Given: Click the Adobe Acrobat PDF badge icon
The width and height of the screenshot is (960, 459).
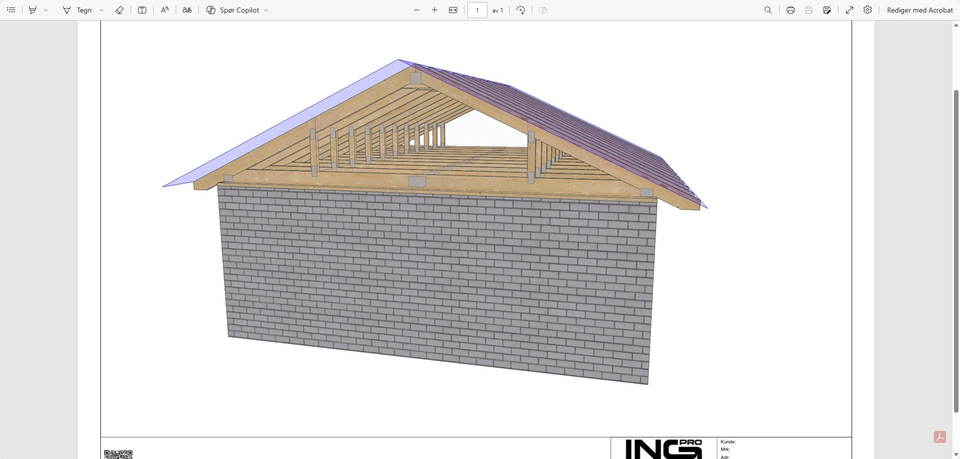Looking at the screenshot, I should (x=940, y=436).
